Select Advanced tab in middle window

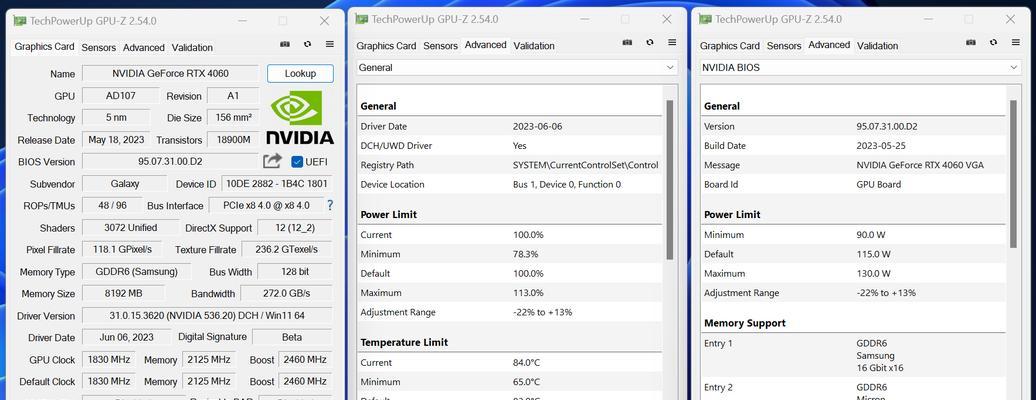click(486, 45)
